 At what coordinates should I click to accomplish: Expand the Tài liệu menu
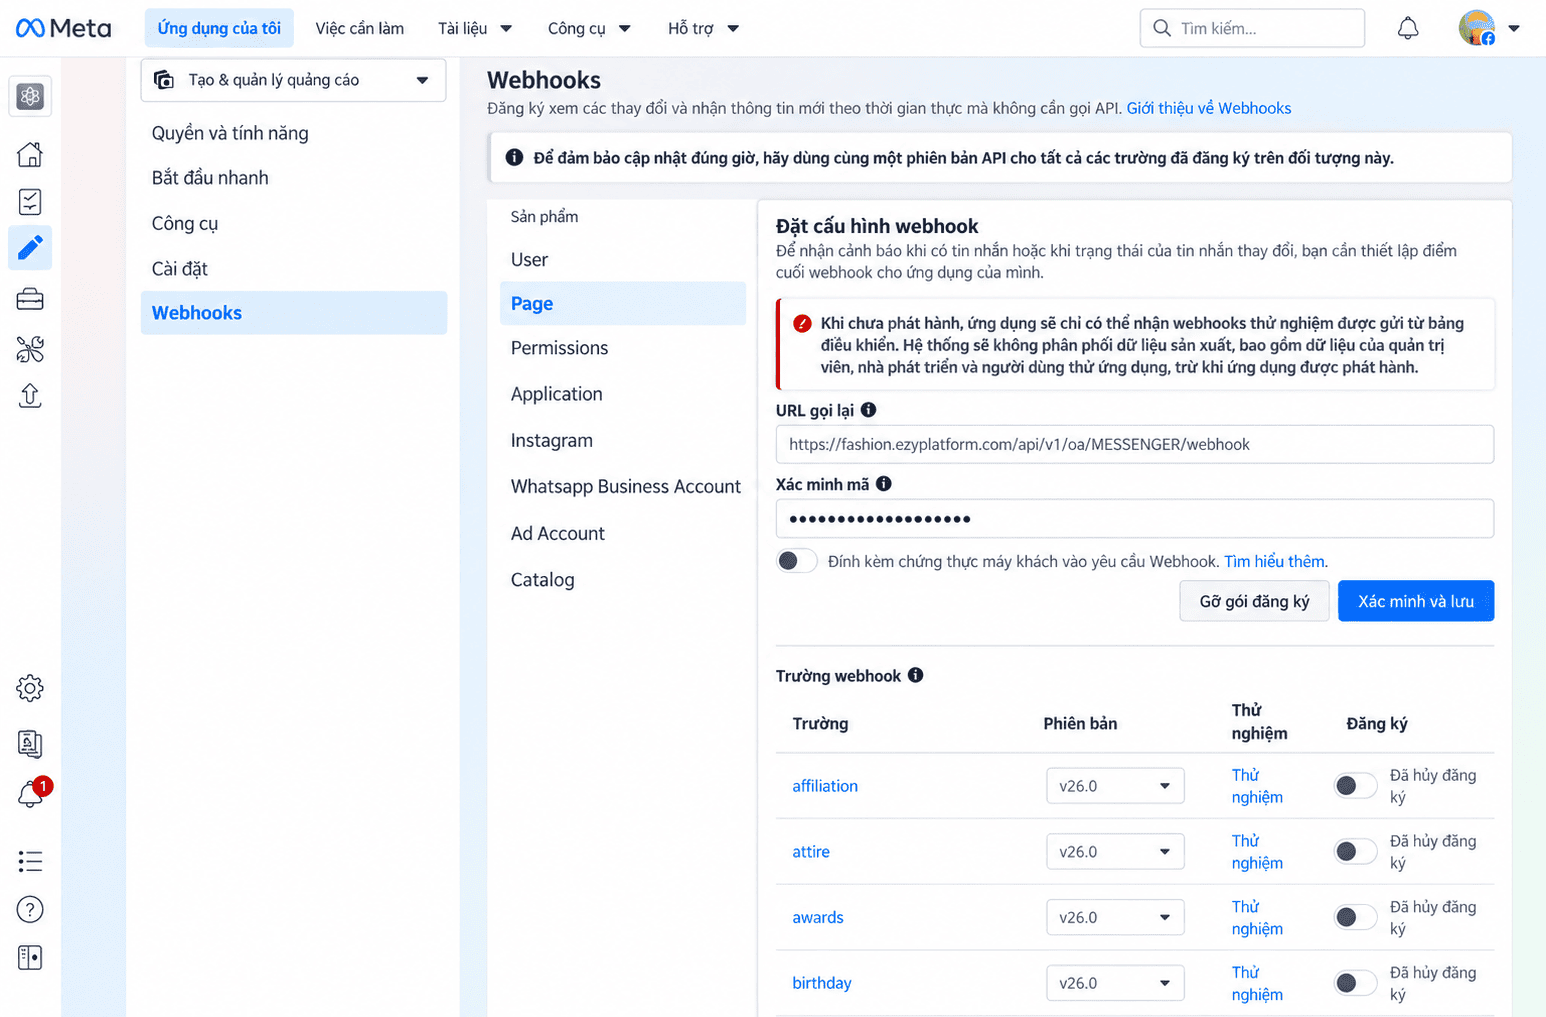475,28
